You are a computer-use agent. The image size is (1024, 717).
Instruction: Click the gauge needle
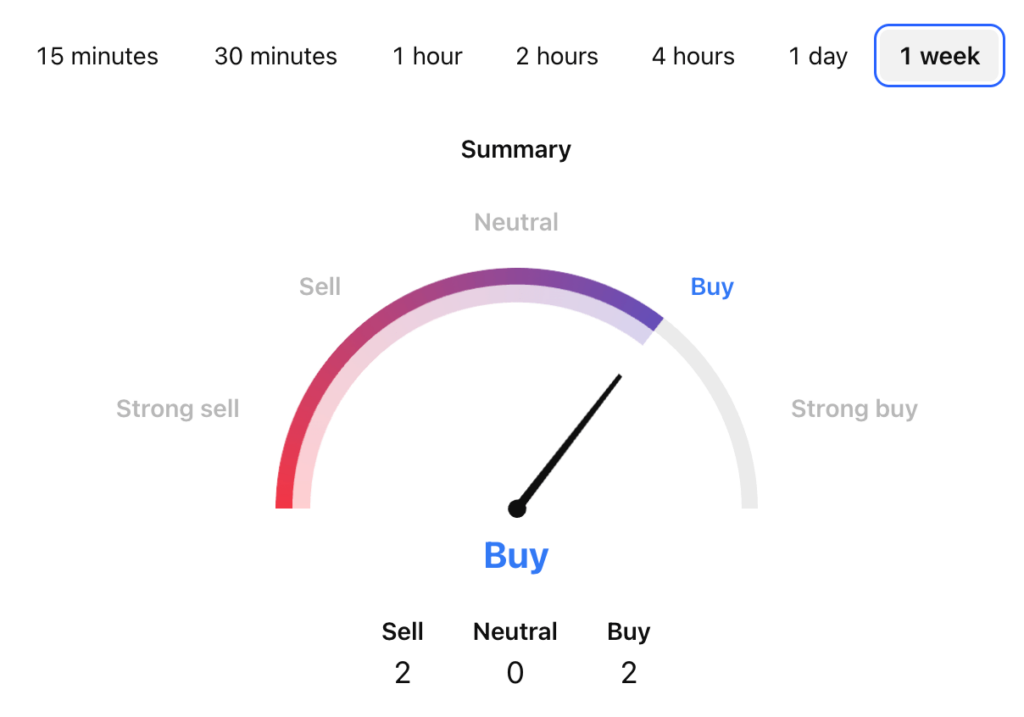(570, 440)
